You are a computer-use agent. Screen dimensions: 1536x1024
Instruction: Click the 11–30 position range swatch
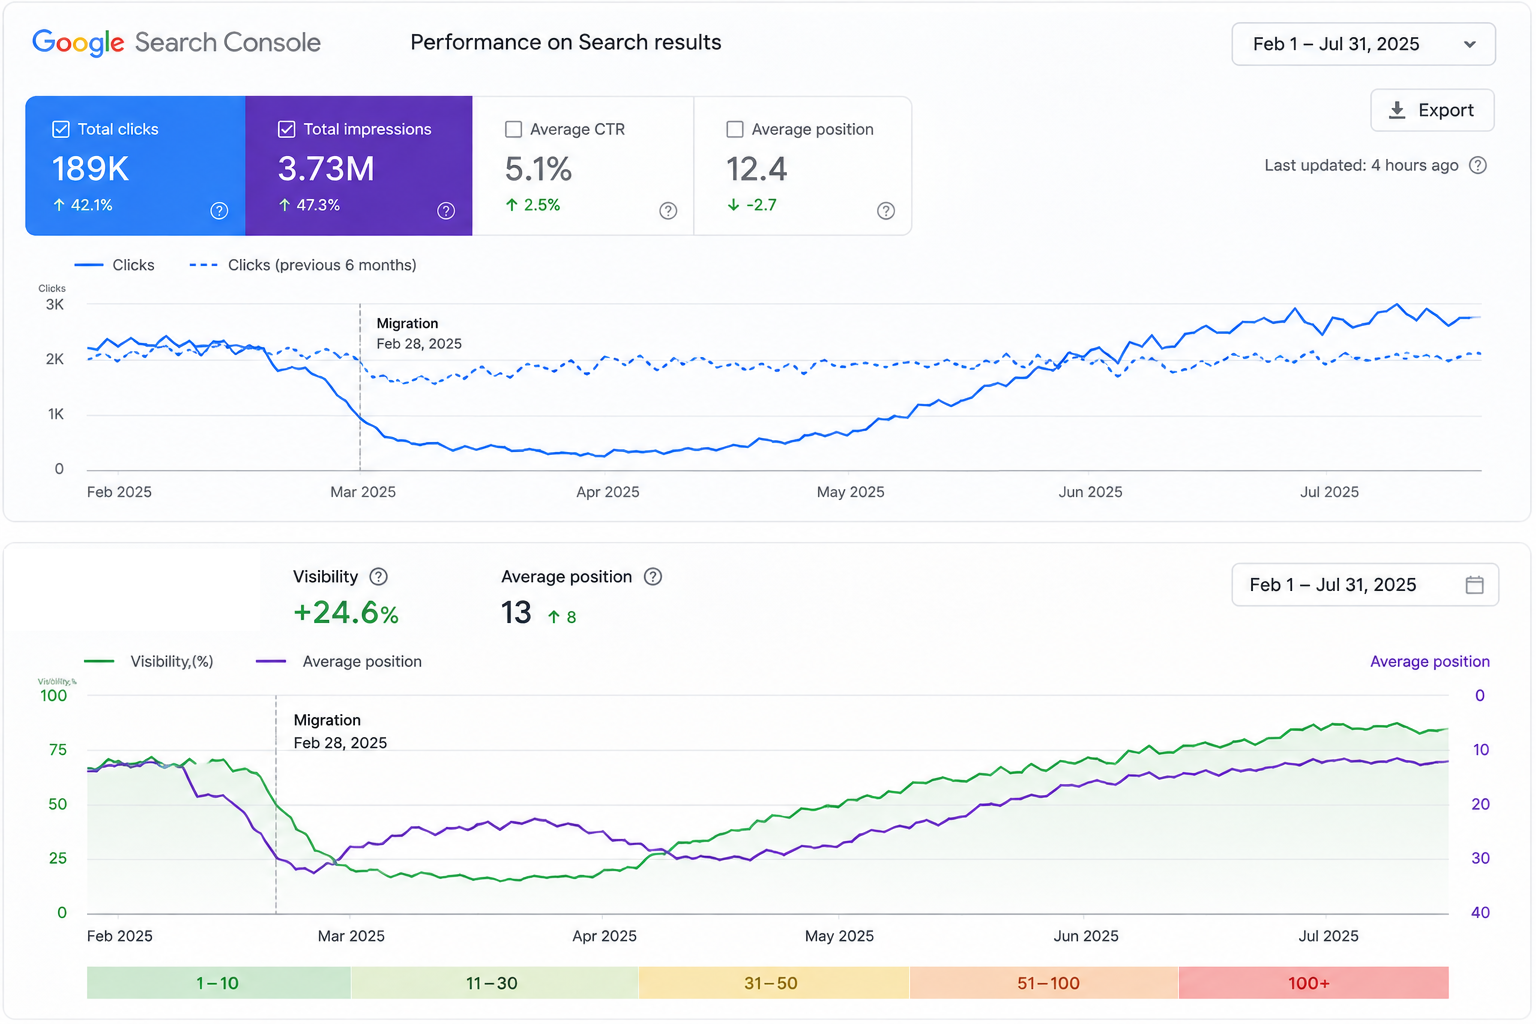click(x=494, y=983)
